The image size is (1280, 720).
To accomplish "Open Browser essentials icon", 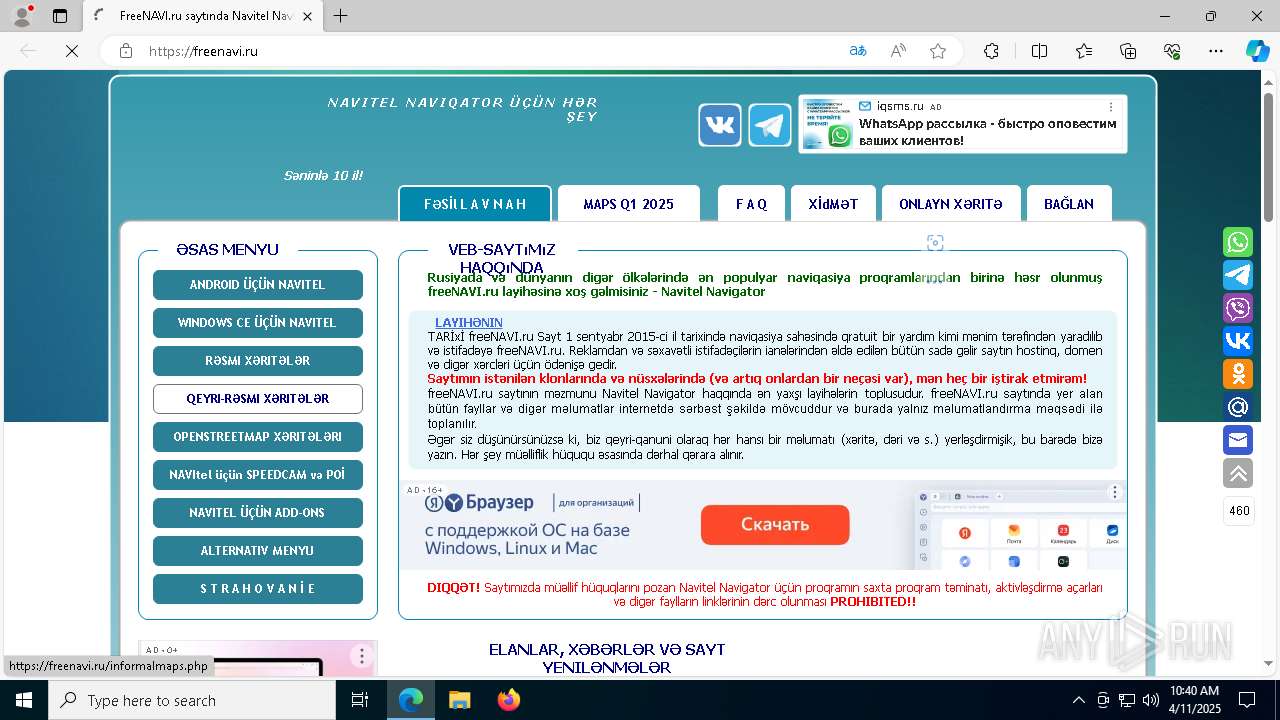I will [1172, 51].
